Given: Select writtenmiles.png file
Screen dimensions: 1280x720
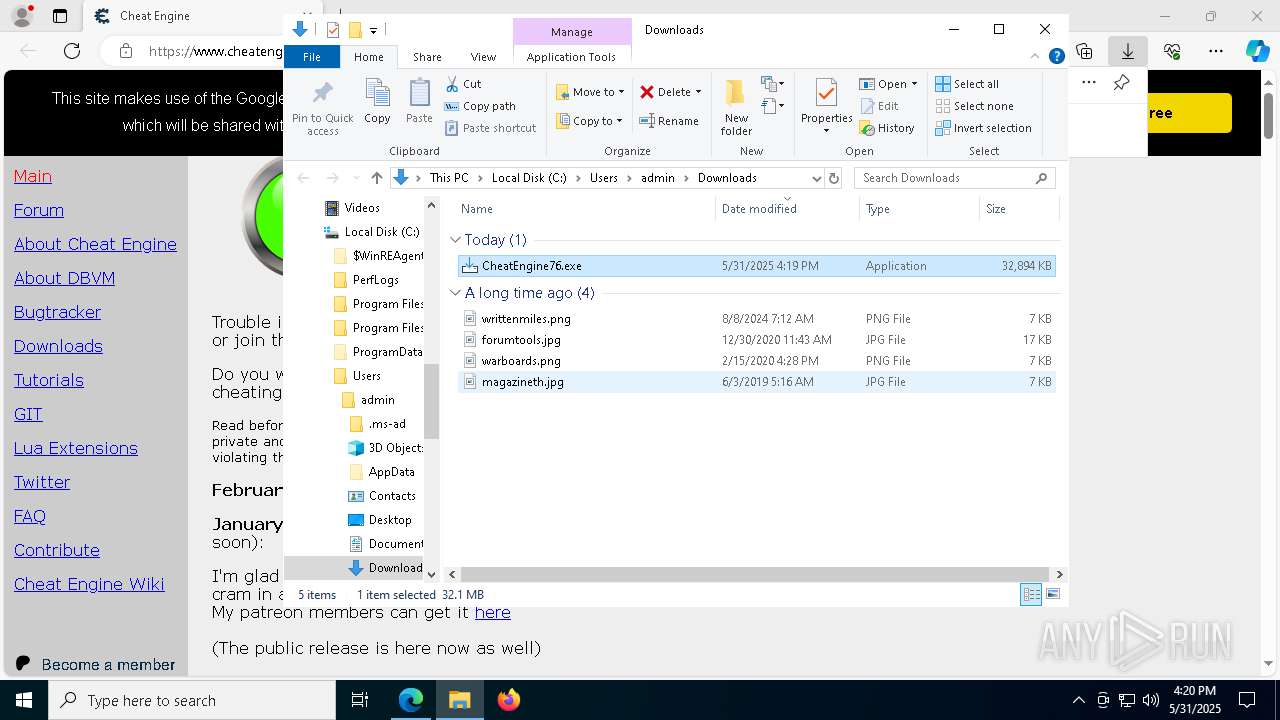Looking at the screenshot, I should (x=756, y=319).
